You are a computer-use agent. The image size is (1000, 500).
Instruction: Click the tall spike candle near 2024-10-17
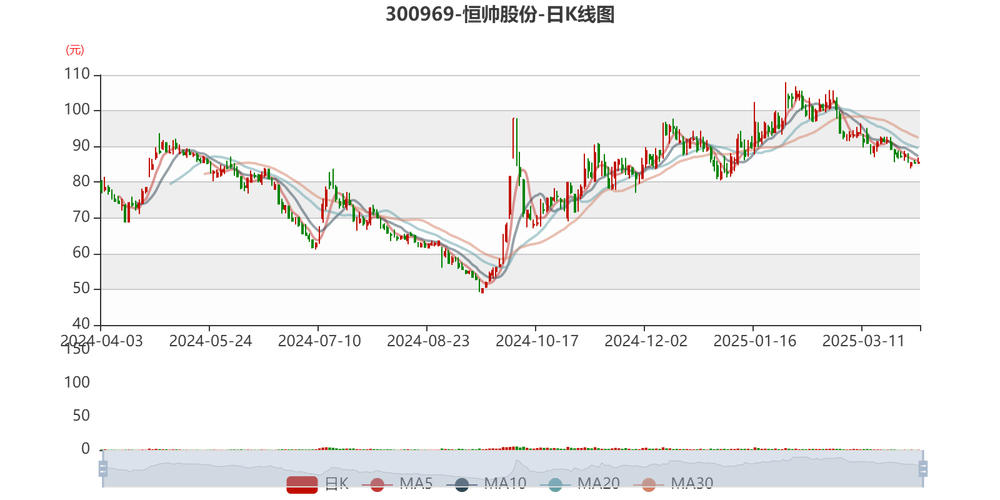pyautogui.click(x=513, y=138)
